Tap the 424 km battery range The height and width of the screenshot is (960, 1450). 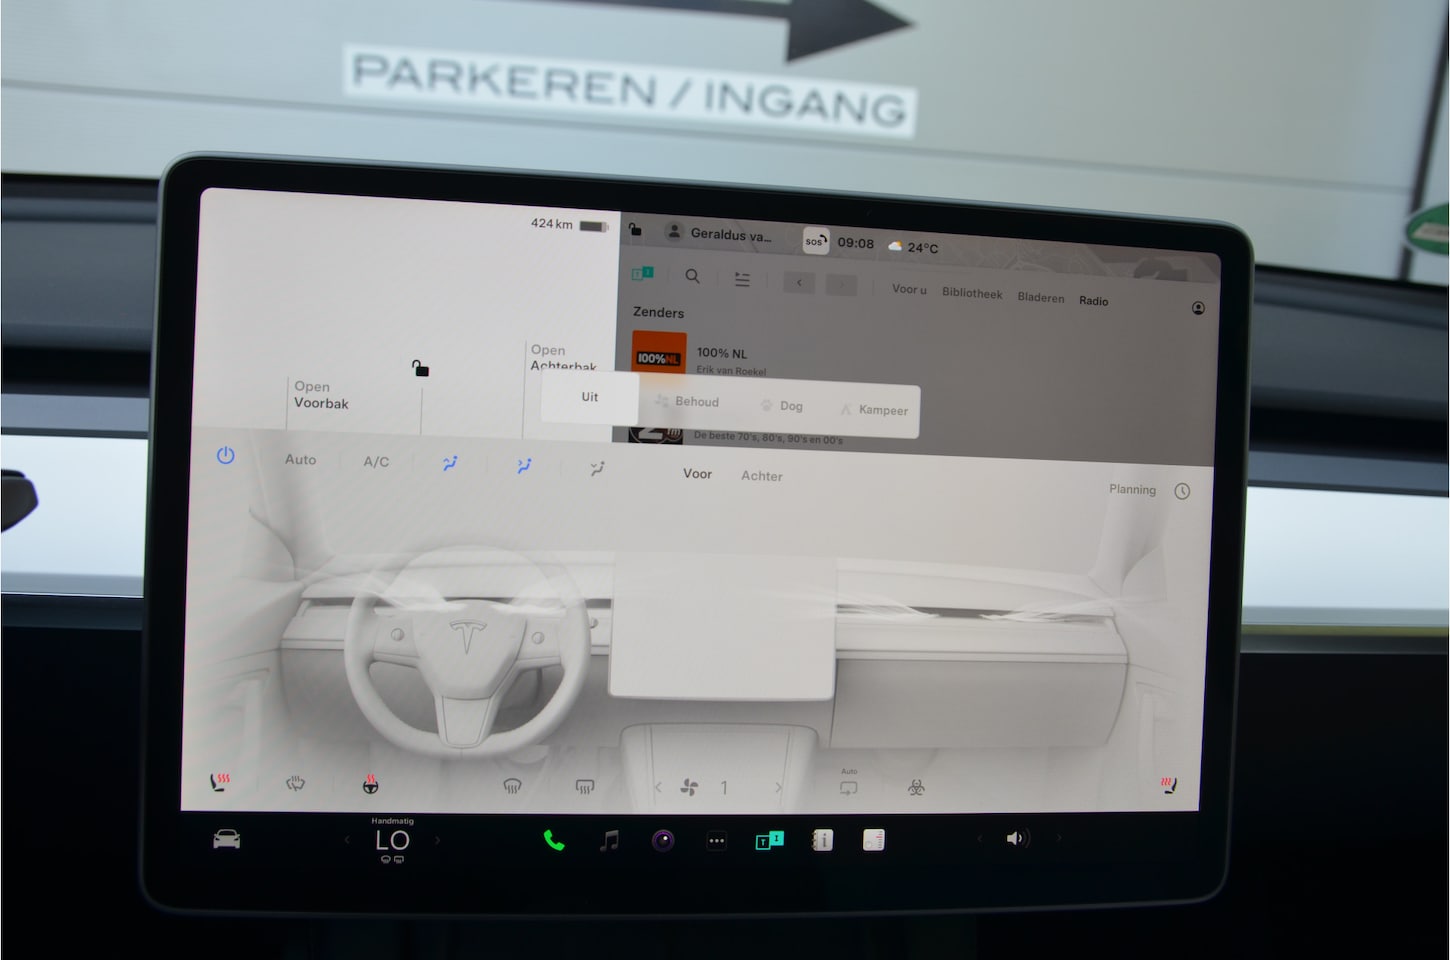pos(569,225)
